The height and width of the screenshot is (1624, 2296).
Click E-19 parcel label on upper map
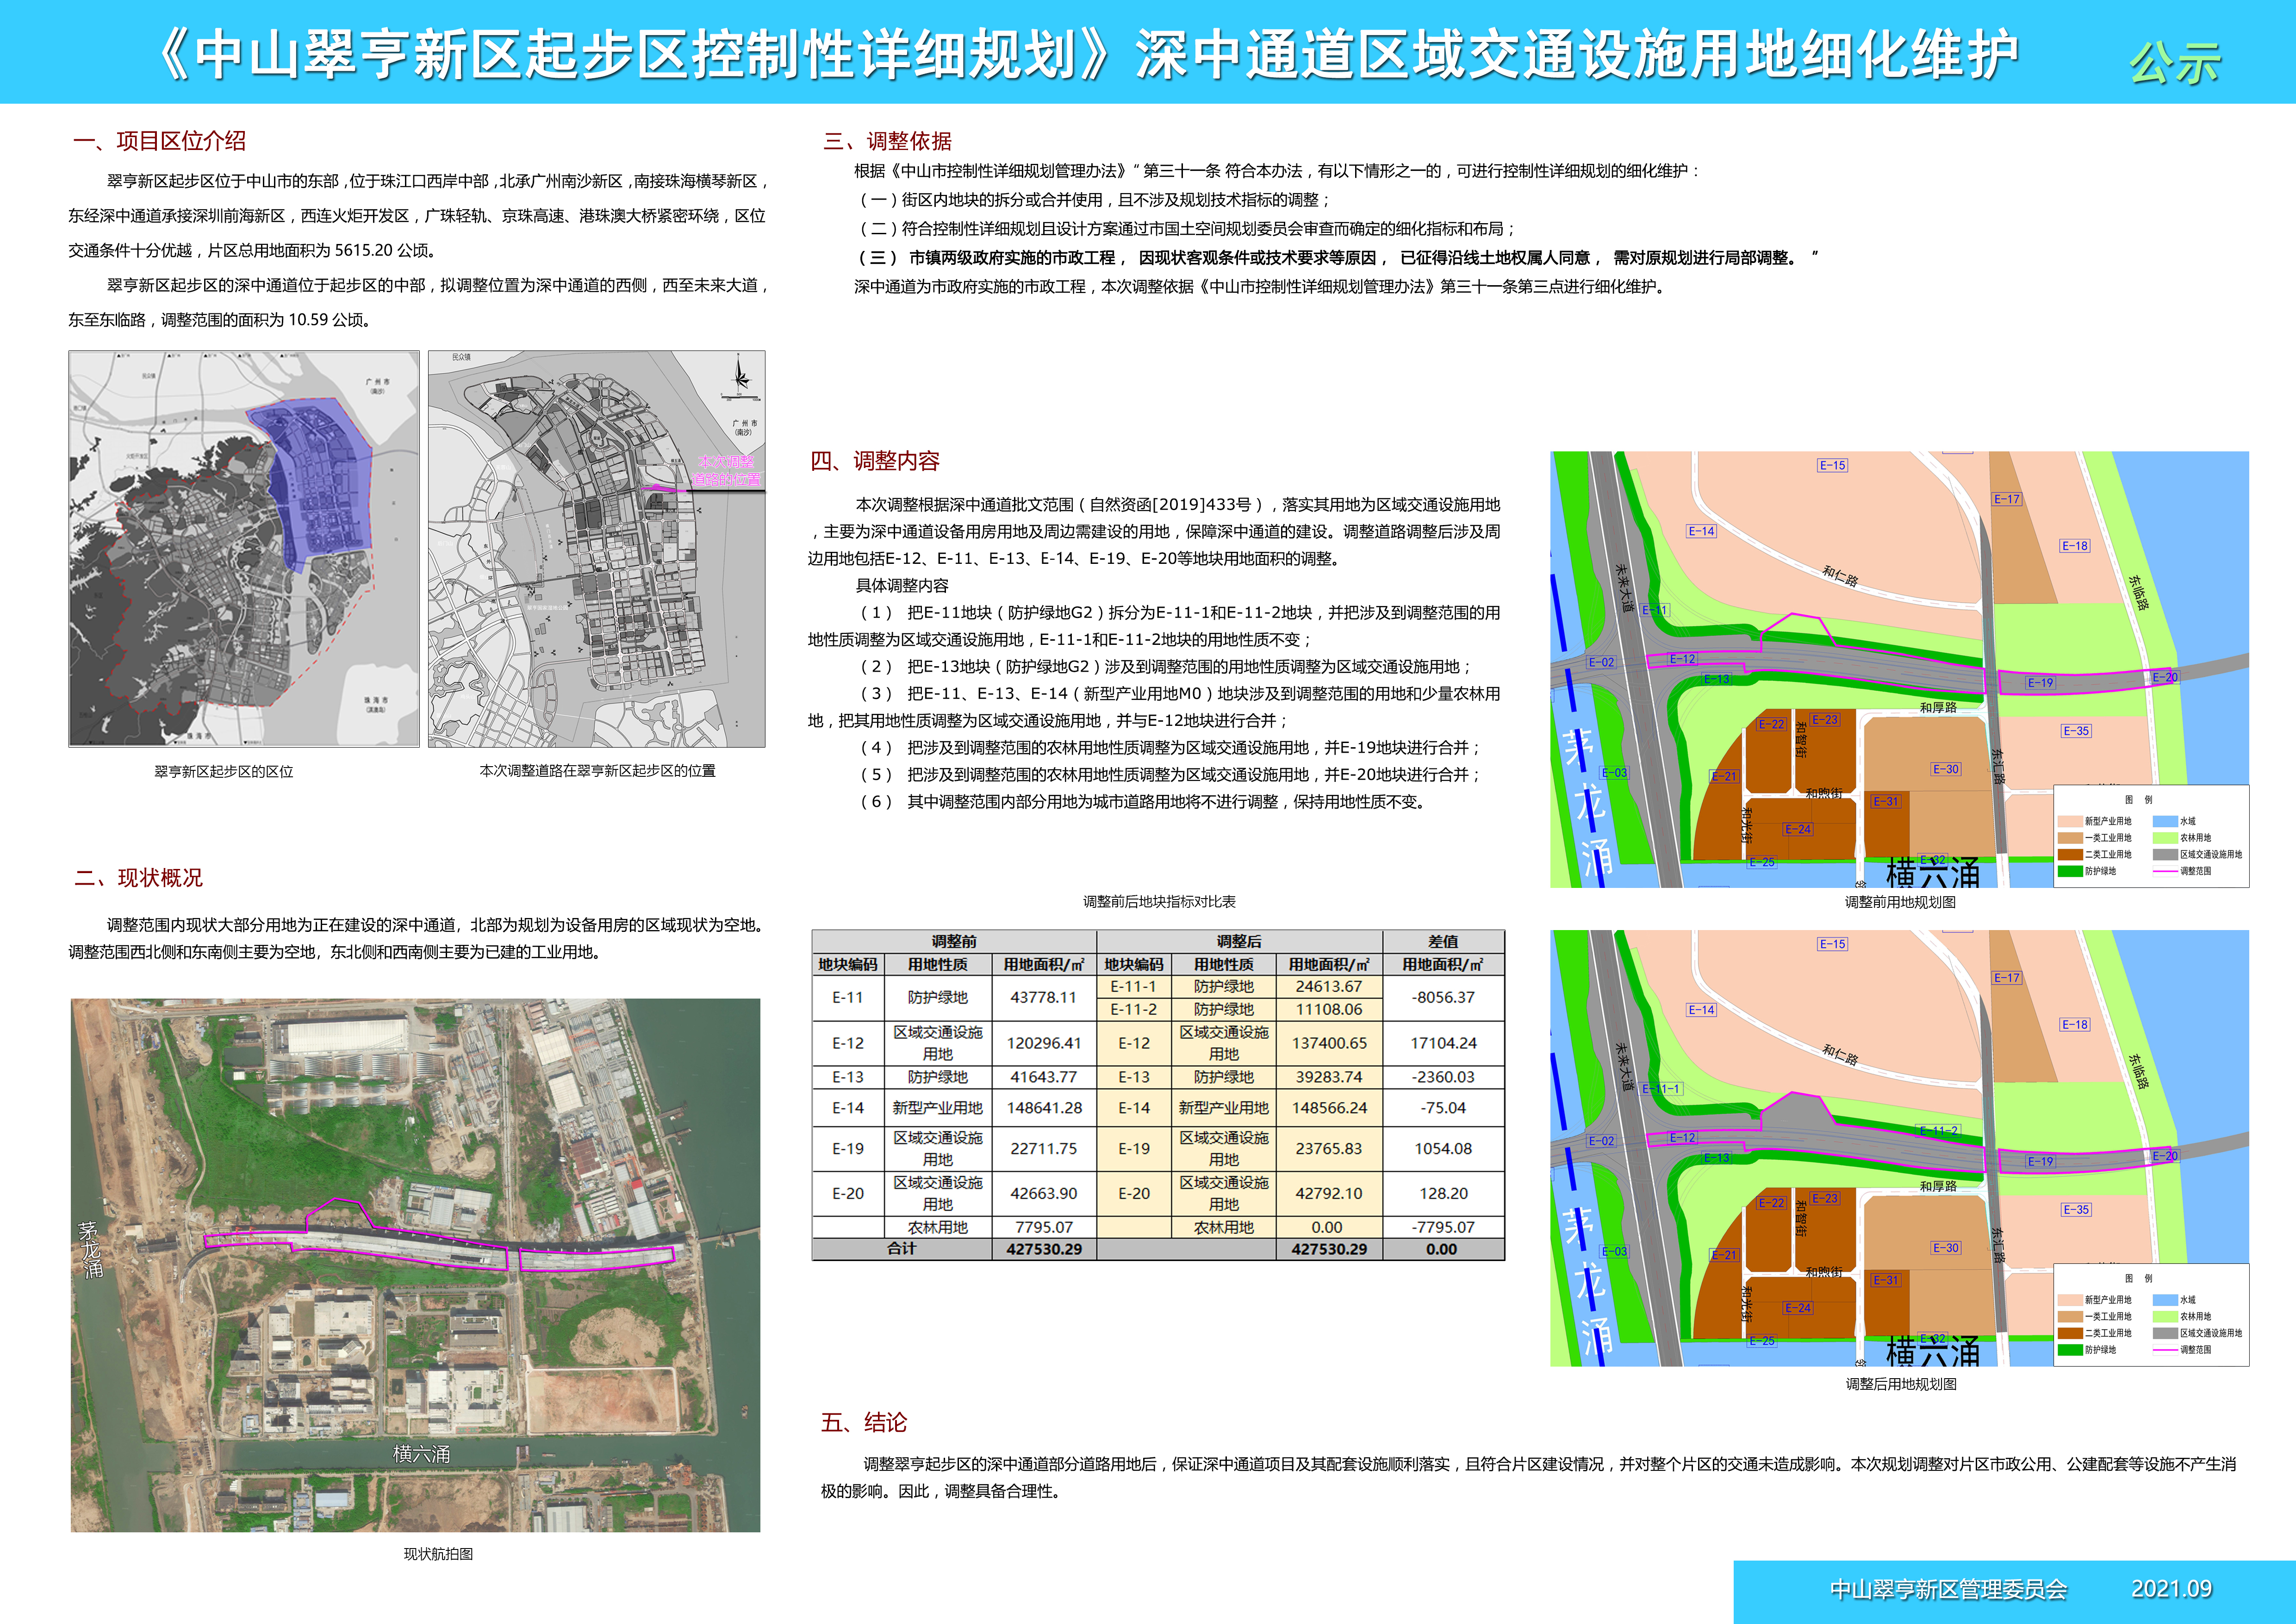tap(2040, 683)
